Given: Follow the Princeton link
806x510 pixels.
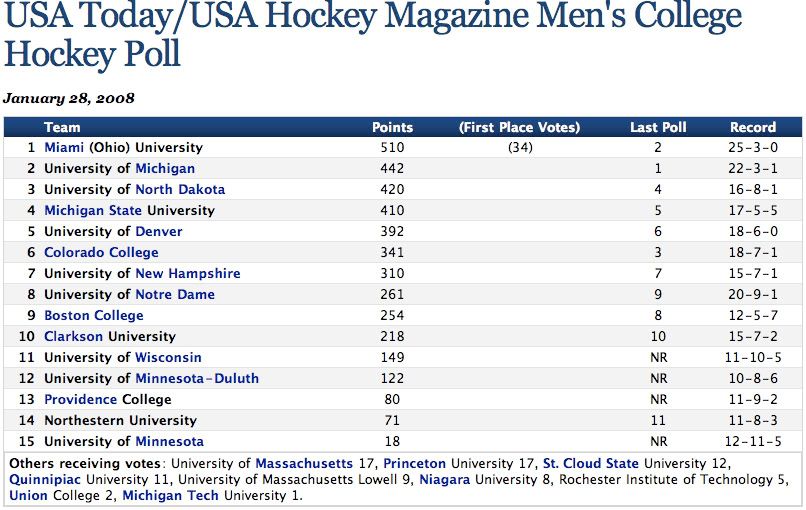Looking at the screenshot, I should pyautogui.click(x=415, y=464).
